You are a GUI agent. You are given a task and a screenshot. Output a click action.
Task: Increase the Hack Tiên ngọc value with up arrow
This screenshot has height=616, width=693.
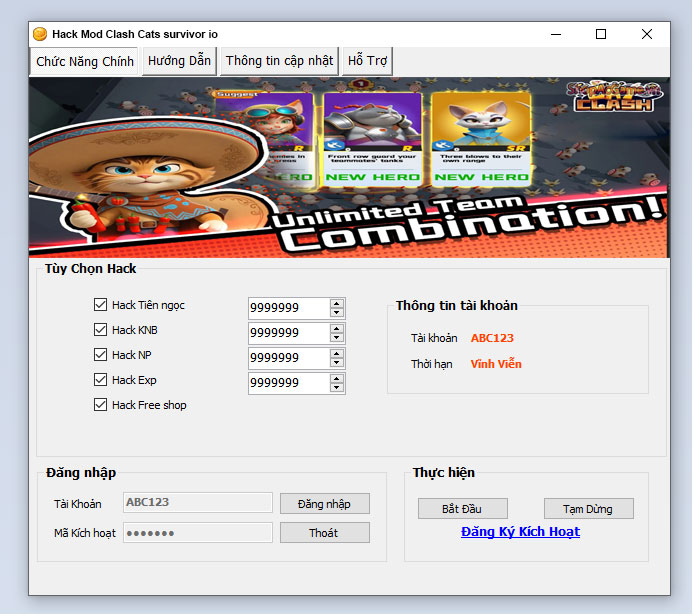click(x=337, y=304)
